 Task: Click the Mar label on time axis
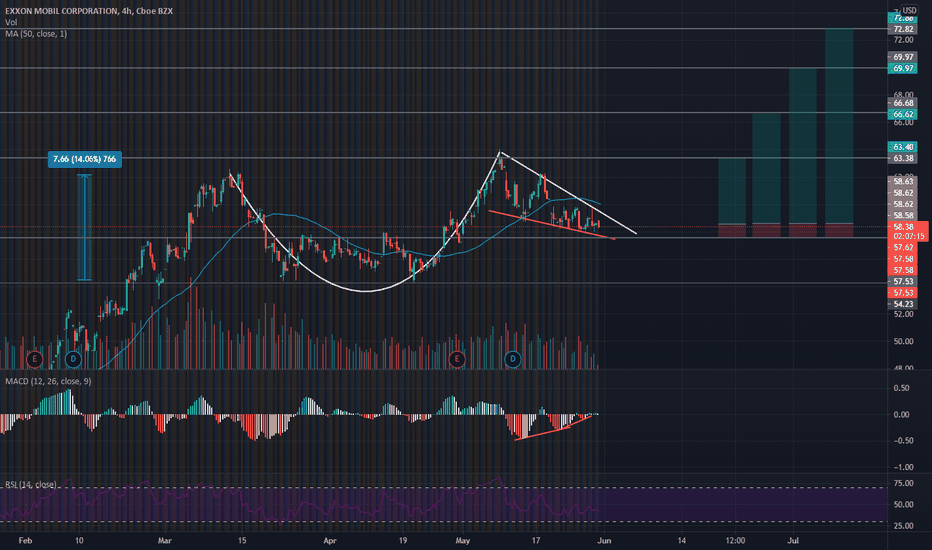tap(165, 540)
